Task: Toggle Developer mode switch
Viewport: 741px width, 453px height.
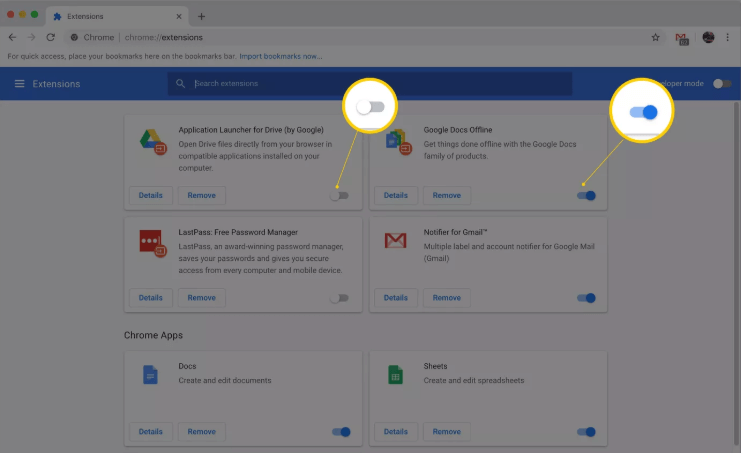Action: (x=722, y=84)
